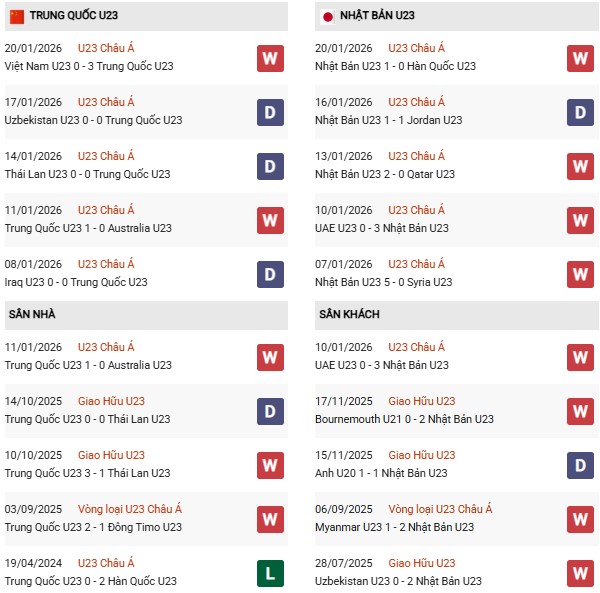600x593 pixels.
Task: Click D badge for Nhật Bản vs Jordan match
Action: tap(581, 112)
